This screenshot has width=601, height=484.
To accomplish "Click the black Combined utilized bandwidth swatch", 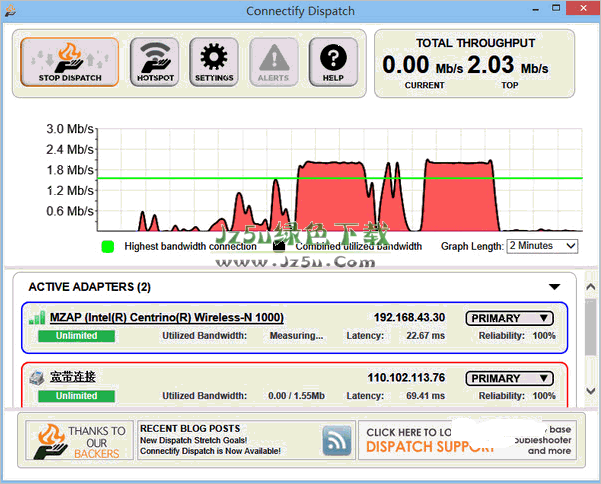I will (279, 246).
